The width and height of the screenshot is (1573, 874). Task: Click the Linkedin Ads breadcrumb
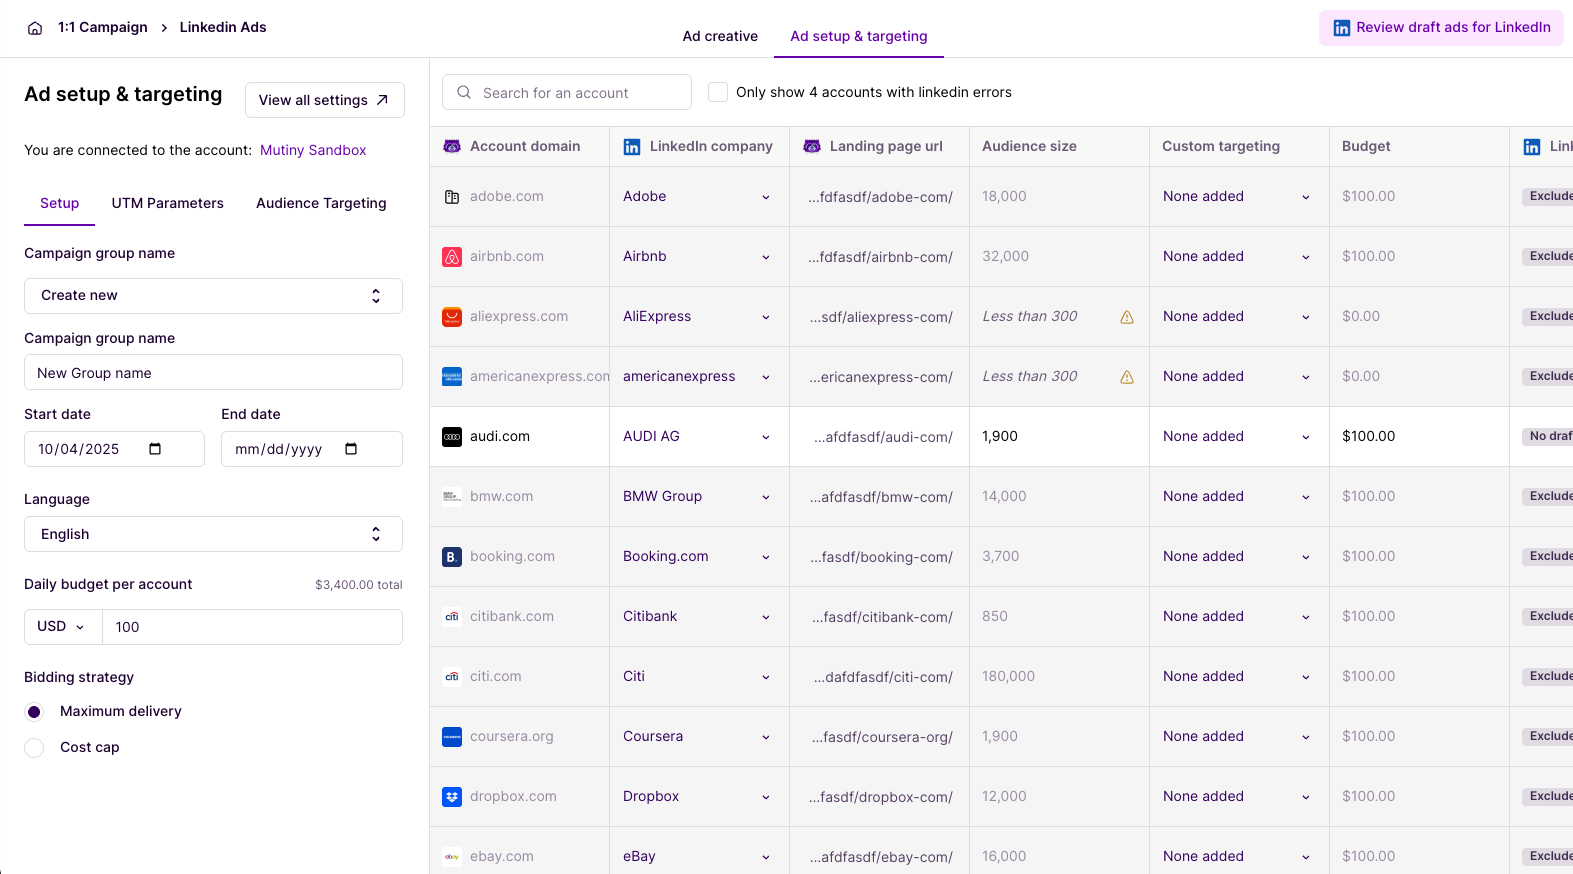(x=223, y=27)
